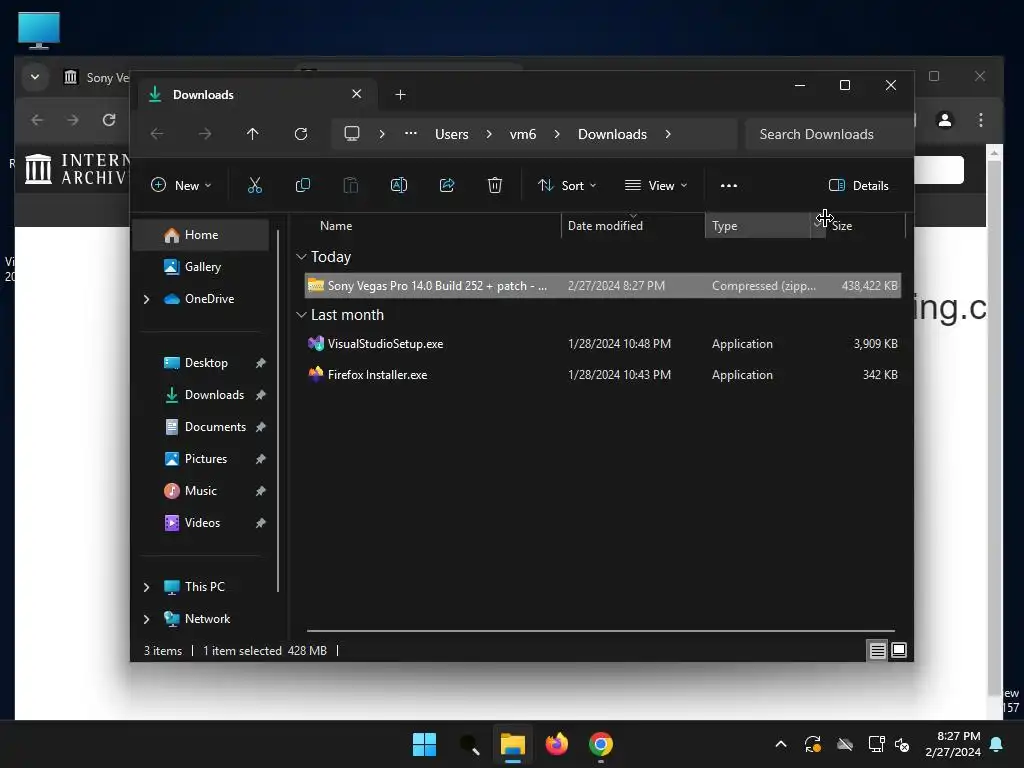
Task: Open the See more three-dots menu
Action: 729,185
